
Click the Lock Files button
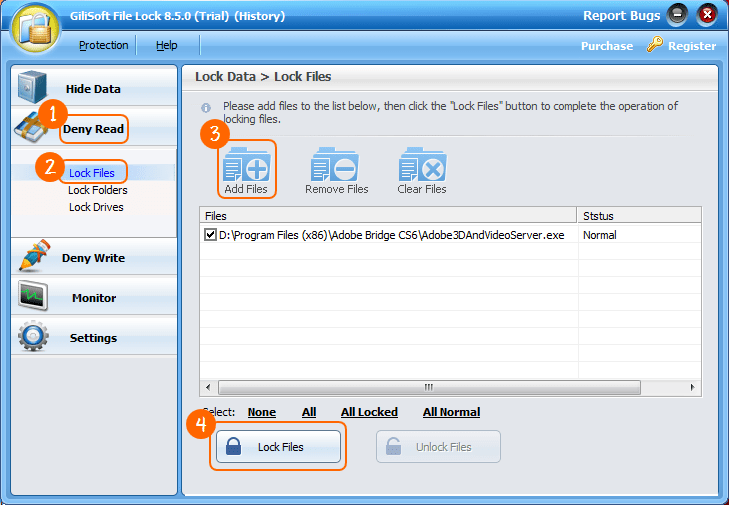click(x=278, y=446)
